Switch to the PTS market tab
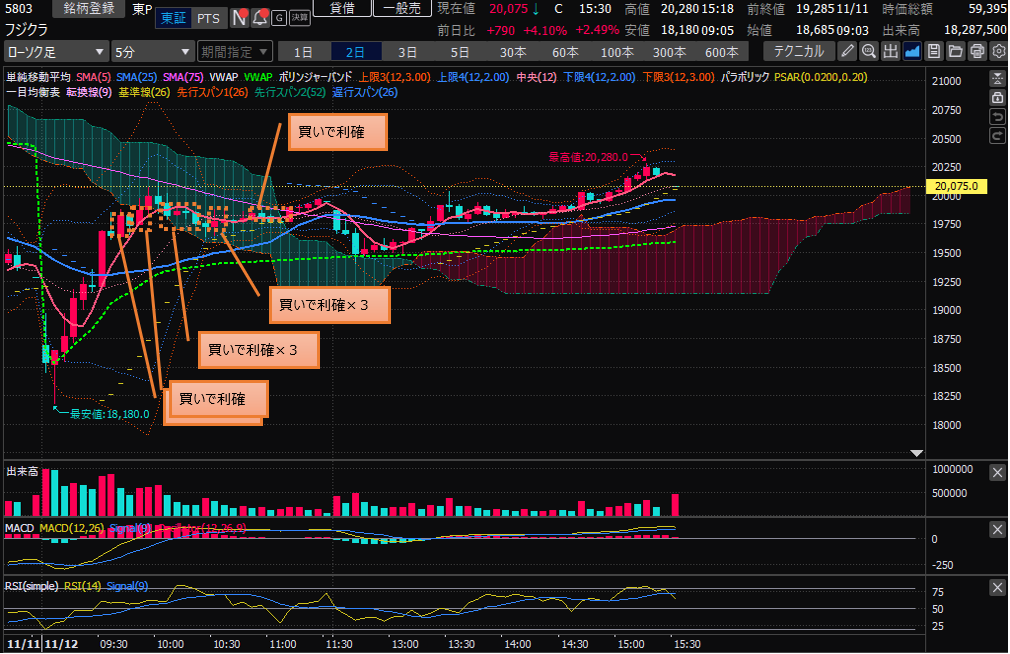Viewport: 1010px width, 654px height. 208,18
